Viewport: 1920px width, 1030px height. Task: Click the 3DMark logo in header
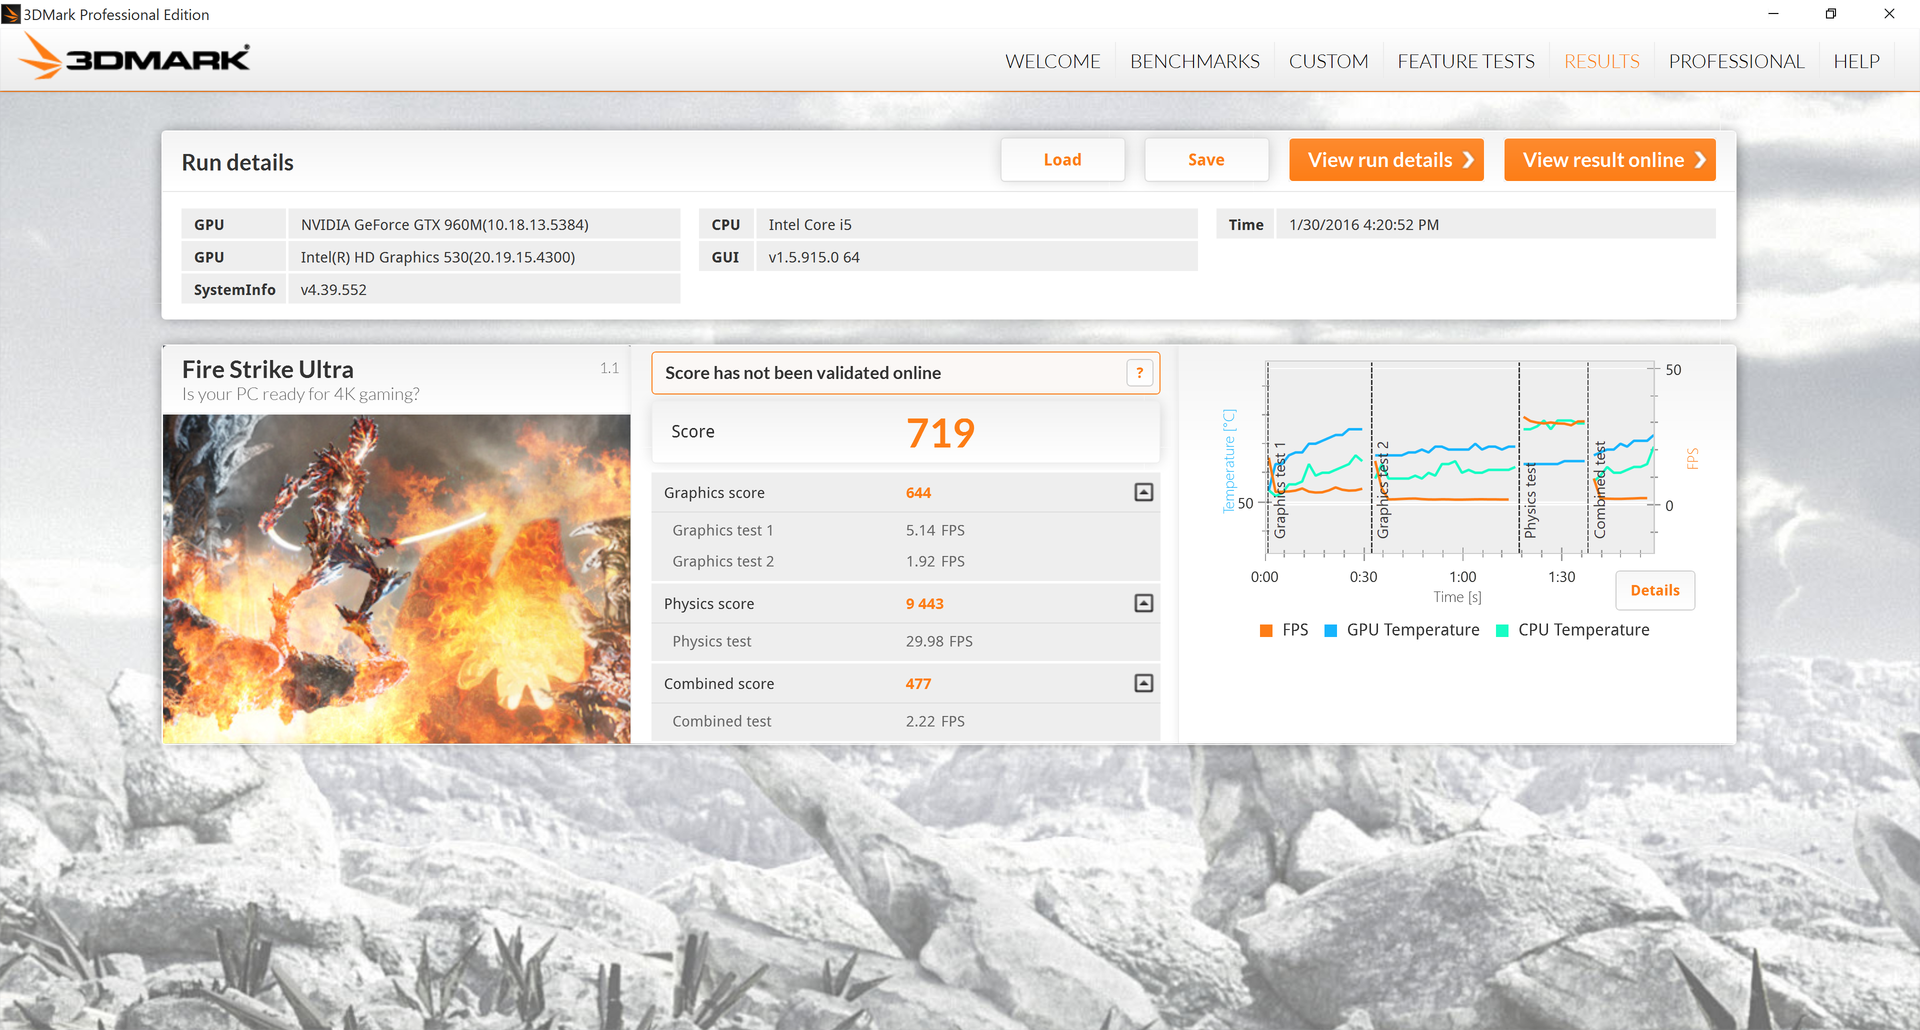point(134,58)
